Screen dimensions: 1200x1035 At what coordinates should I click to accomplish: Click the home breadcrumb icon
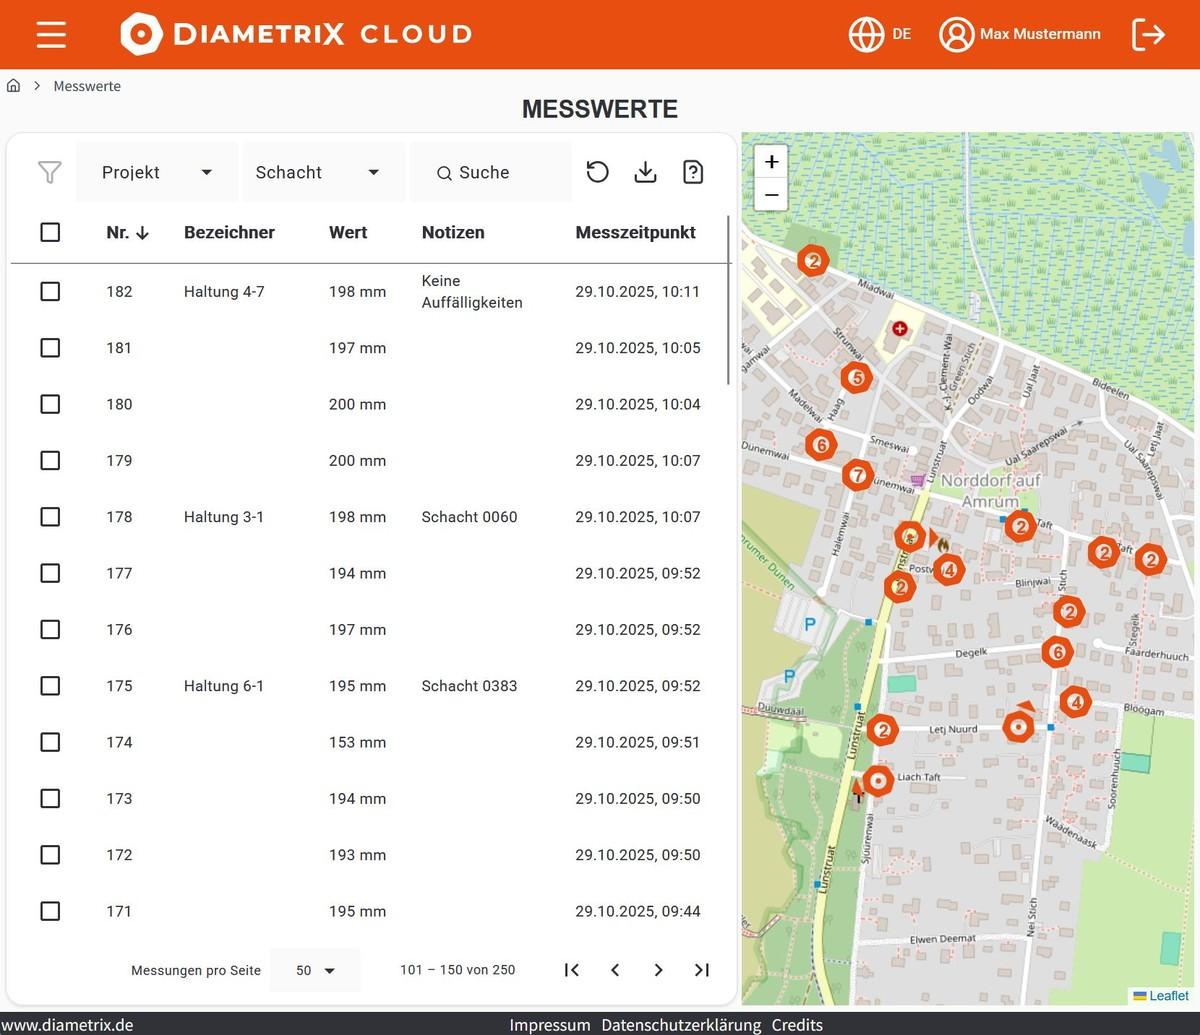13,86
